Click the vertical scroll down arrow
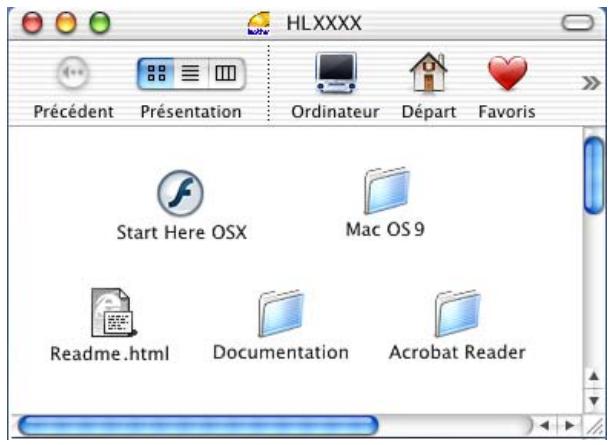This screenshot has height=445, width=612. coord(594,401)
